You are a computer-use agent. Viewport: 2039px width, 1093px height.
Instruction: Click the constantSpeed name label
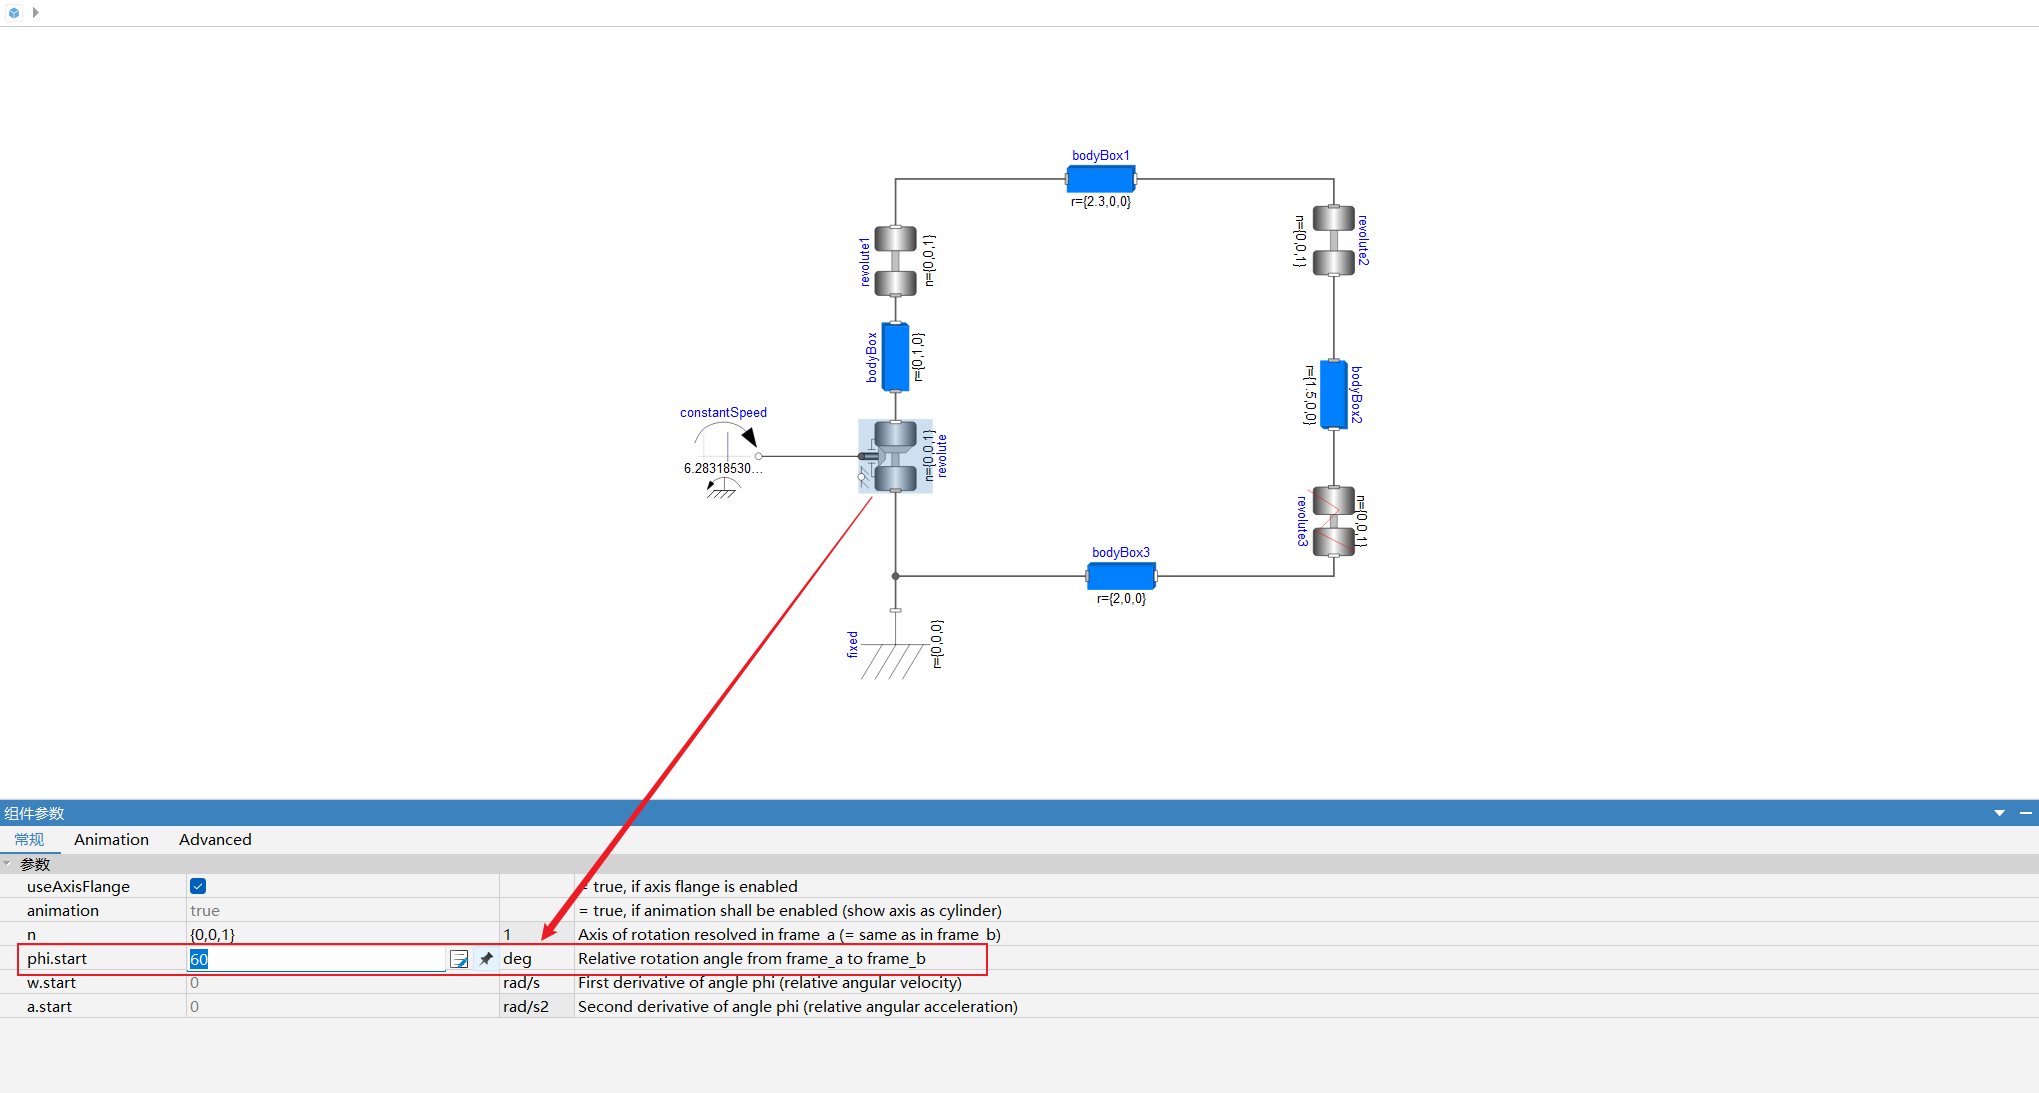point(723,412)
